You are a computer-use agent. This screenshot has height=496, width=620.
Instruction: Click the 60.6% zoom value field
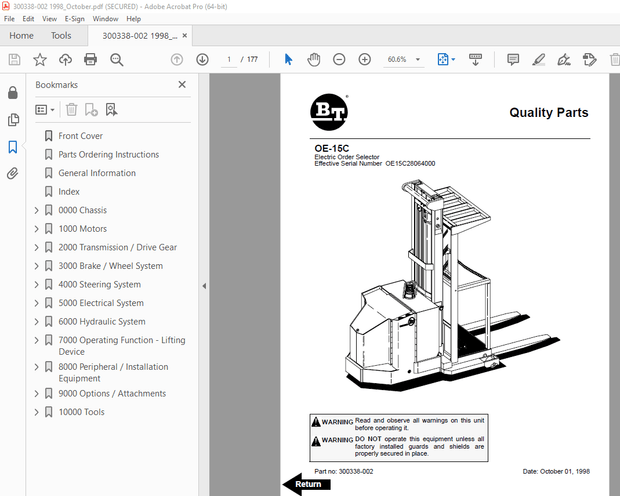pyautogui.click(x=397, y=60)
